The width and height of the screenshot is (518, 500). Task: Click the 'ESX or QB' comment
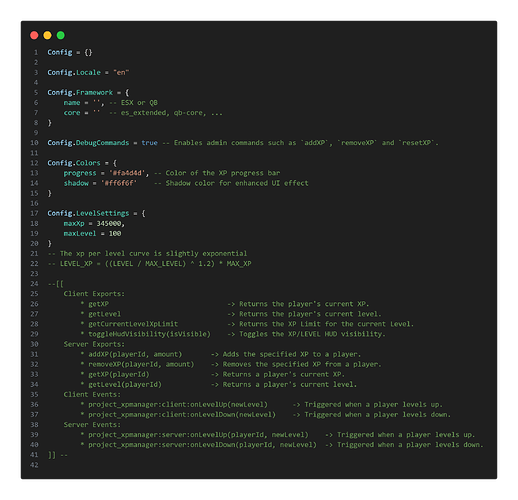click(x=139, y=103)
